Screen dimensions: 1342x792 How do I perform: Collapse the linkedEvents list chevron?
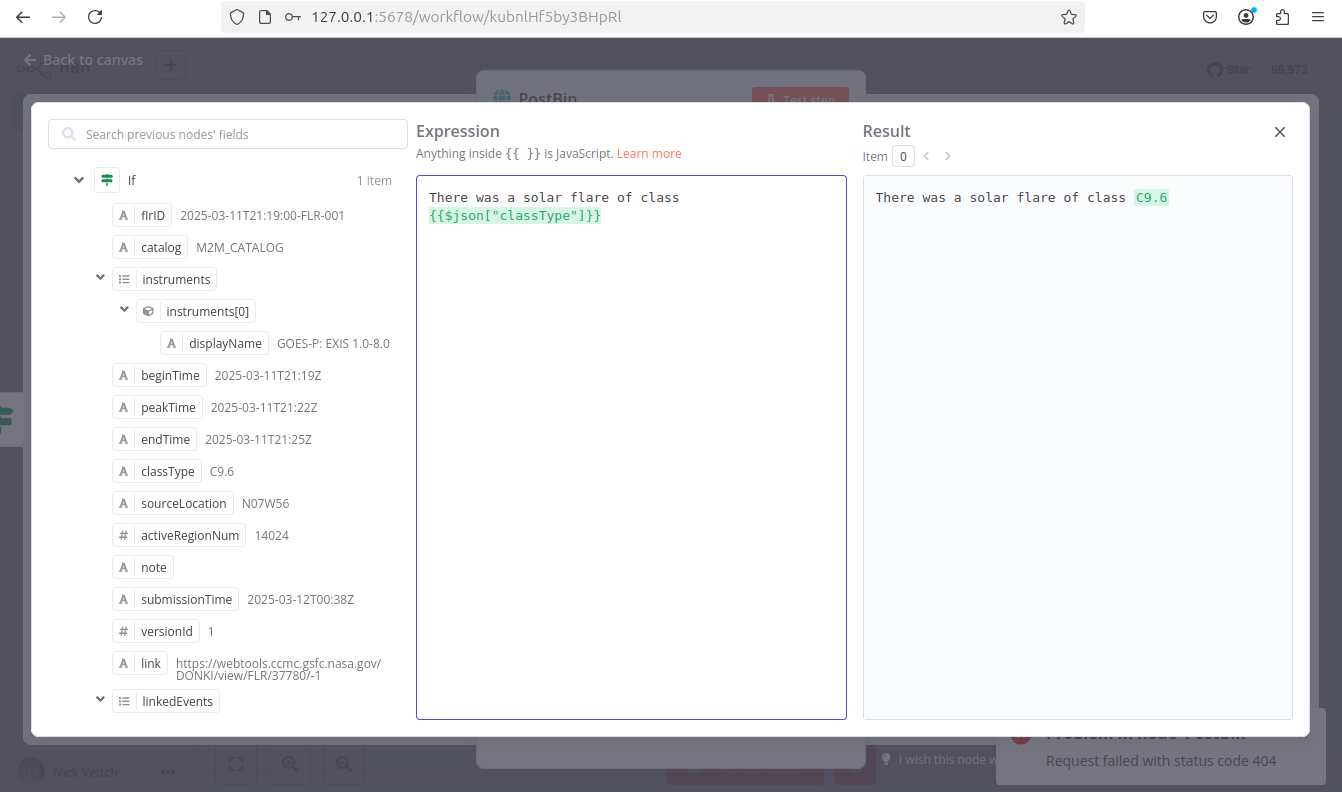[100, 700]
